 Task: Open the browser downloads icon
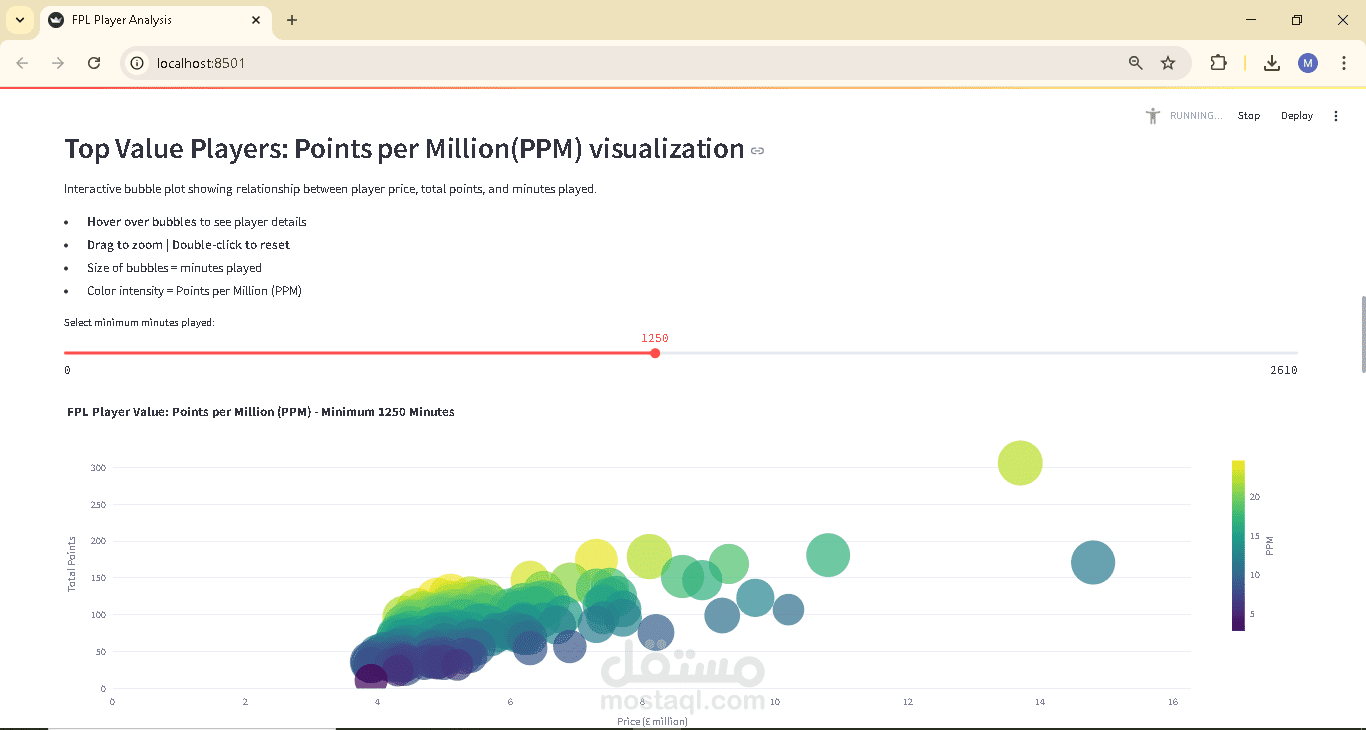point(1272,63)
